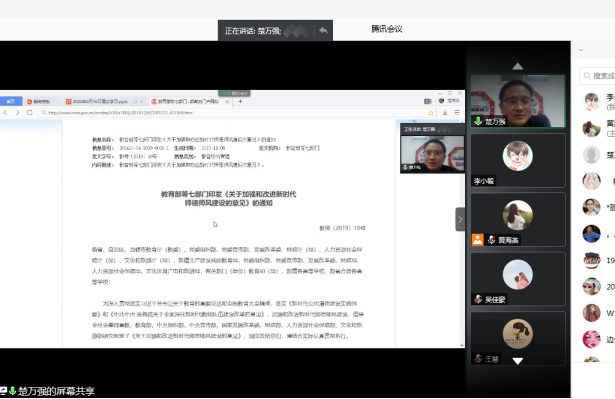Bookmark the page with the star icon

click(x=431, y=113)
